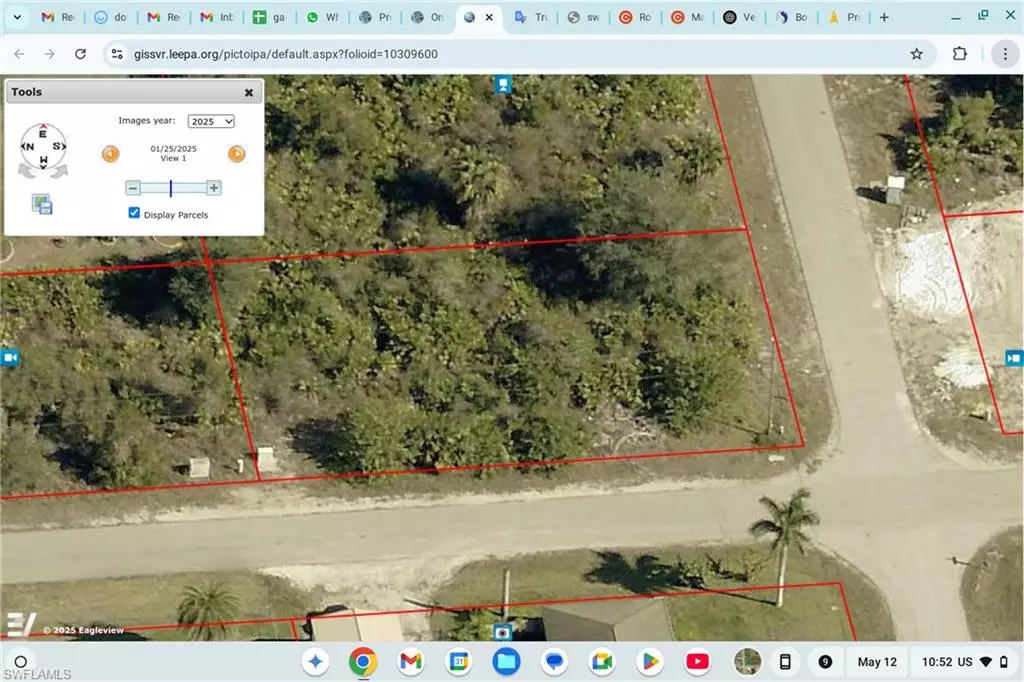Open Chrome's three-dot menu

click(1005, 54)
